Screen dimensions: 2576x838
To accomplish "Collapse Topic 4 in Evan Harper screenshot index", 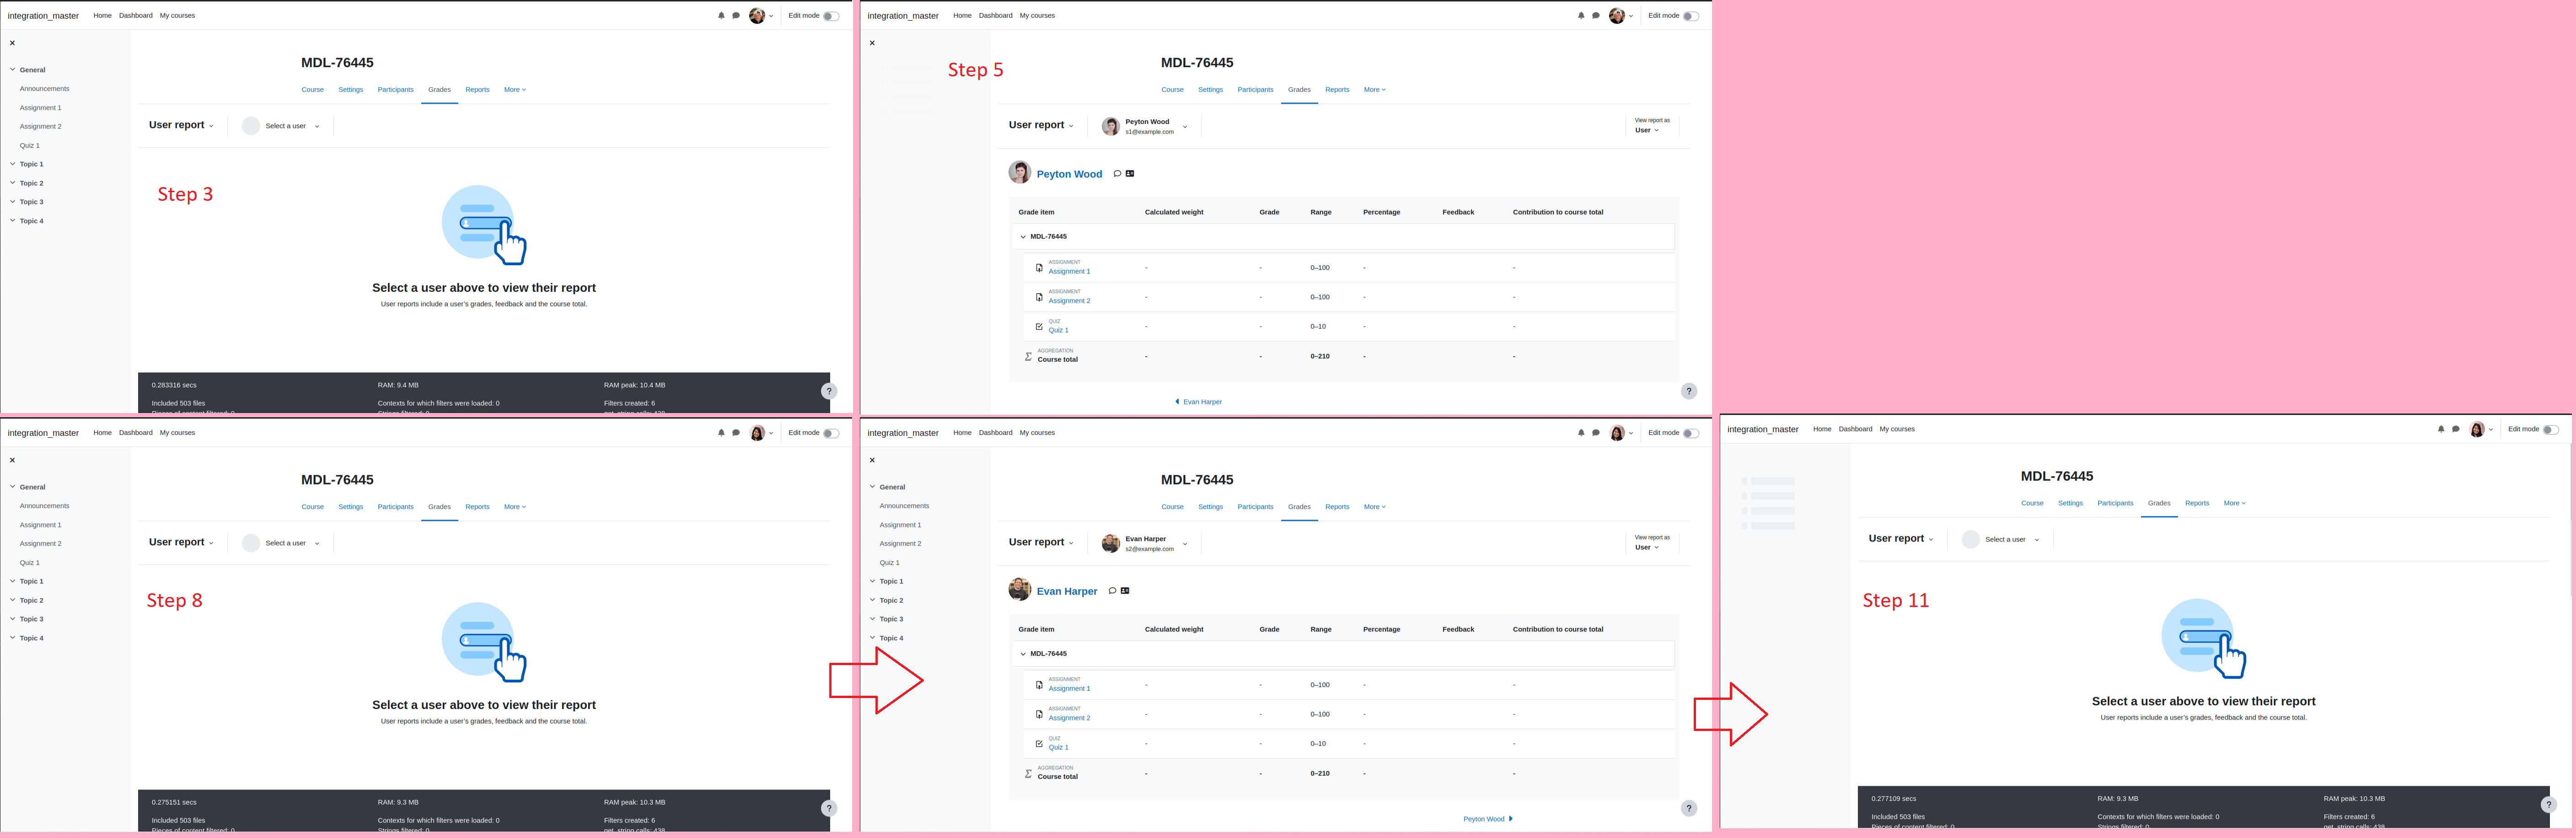I will coord(872,638).
